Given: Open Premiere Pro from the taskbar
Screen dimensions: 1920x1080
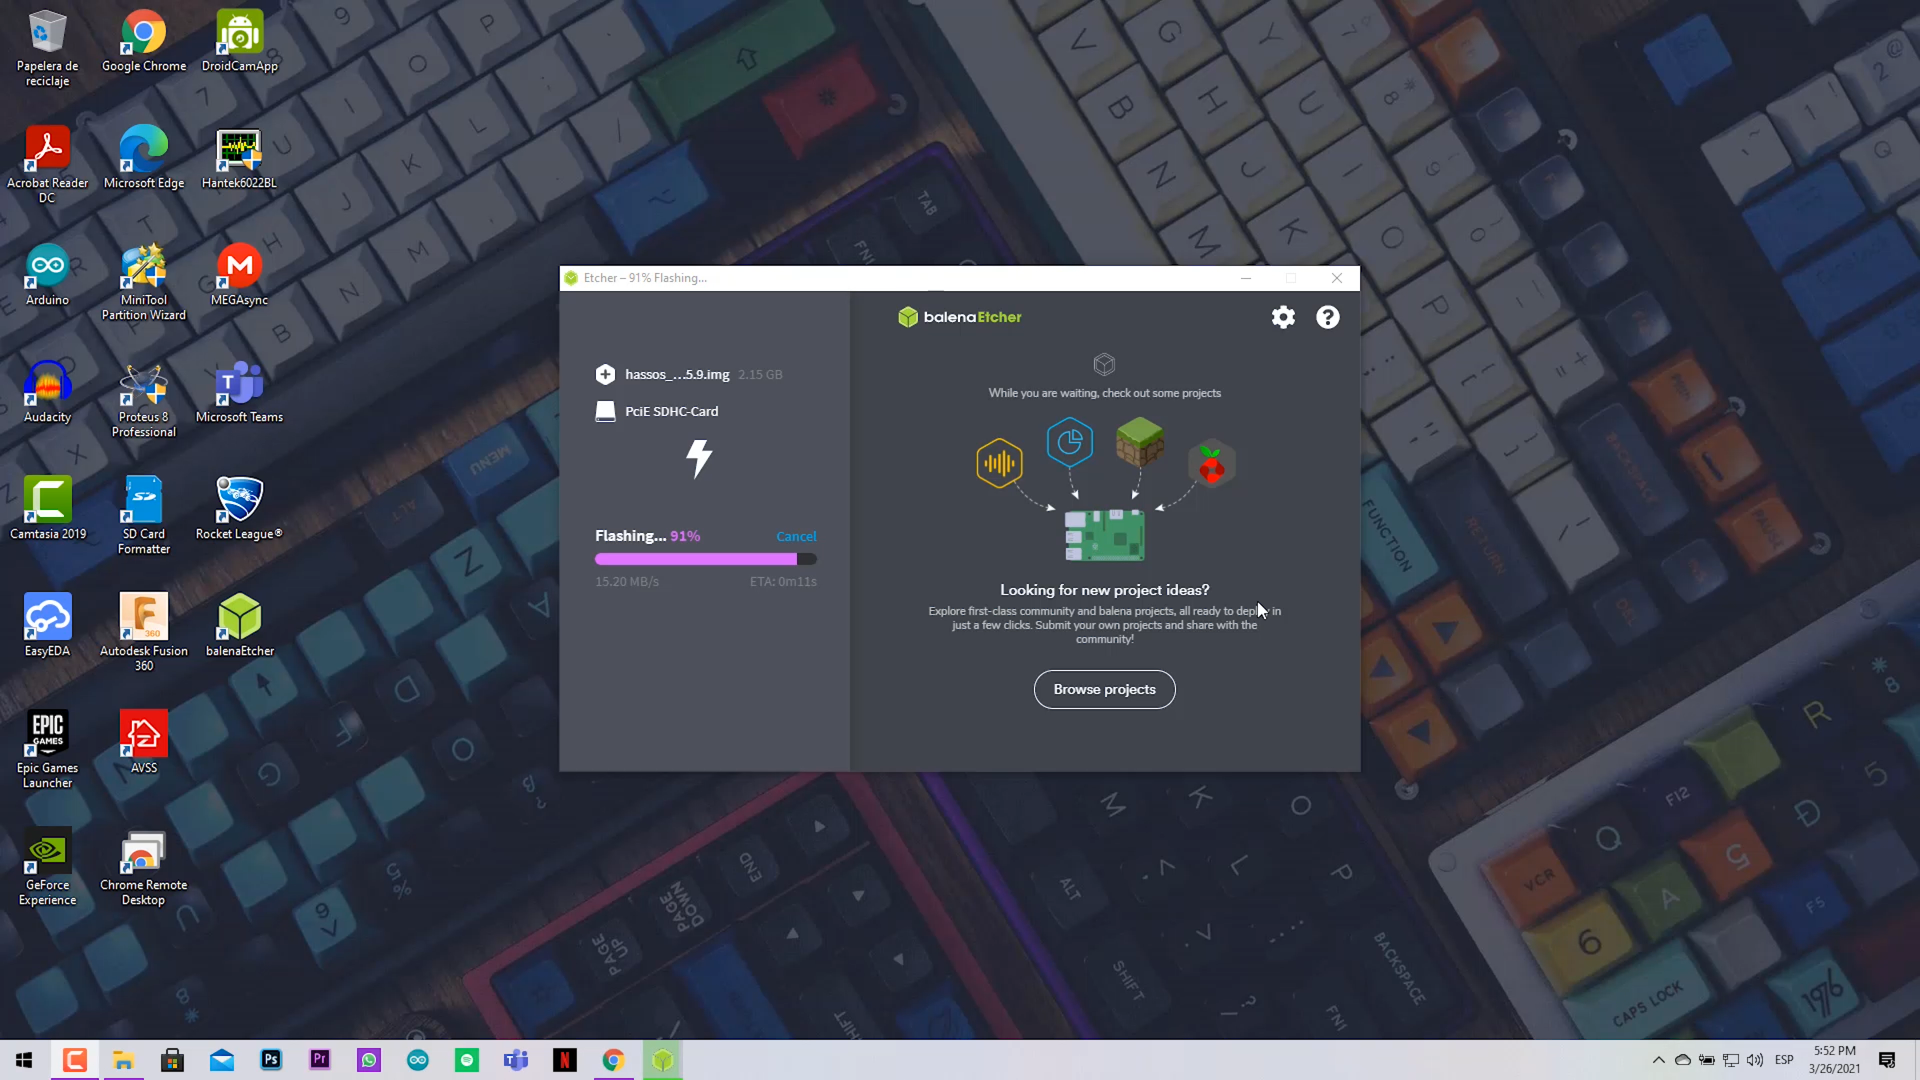Looking at the screenshot, I should [x=319, y=1060].
